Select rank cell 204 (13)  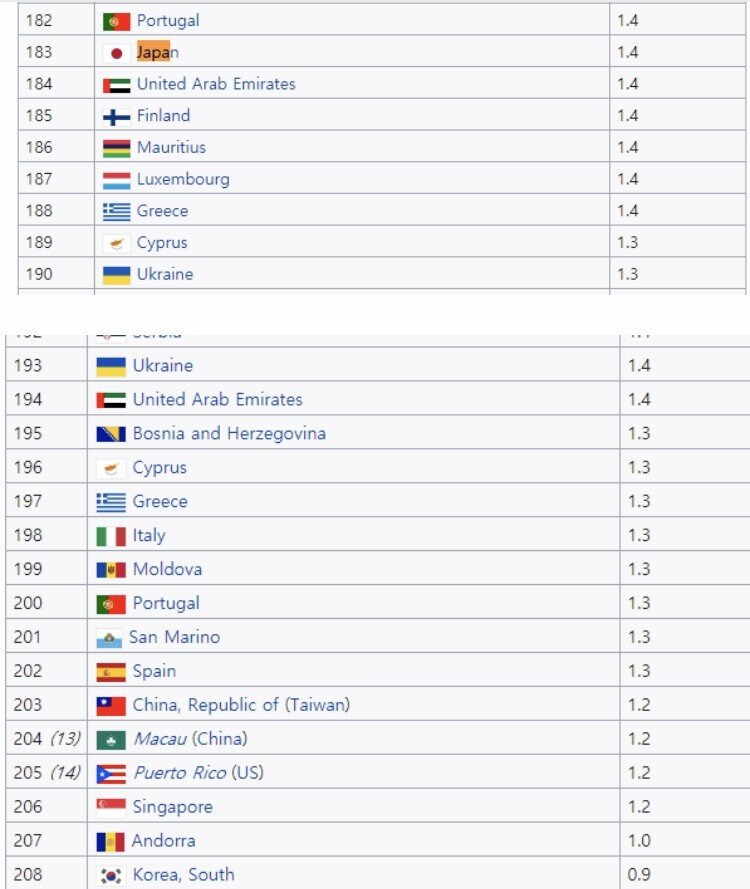click(46, 739)
